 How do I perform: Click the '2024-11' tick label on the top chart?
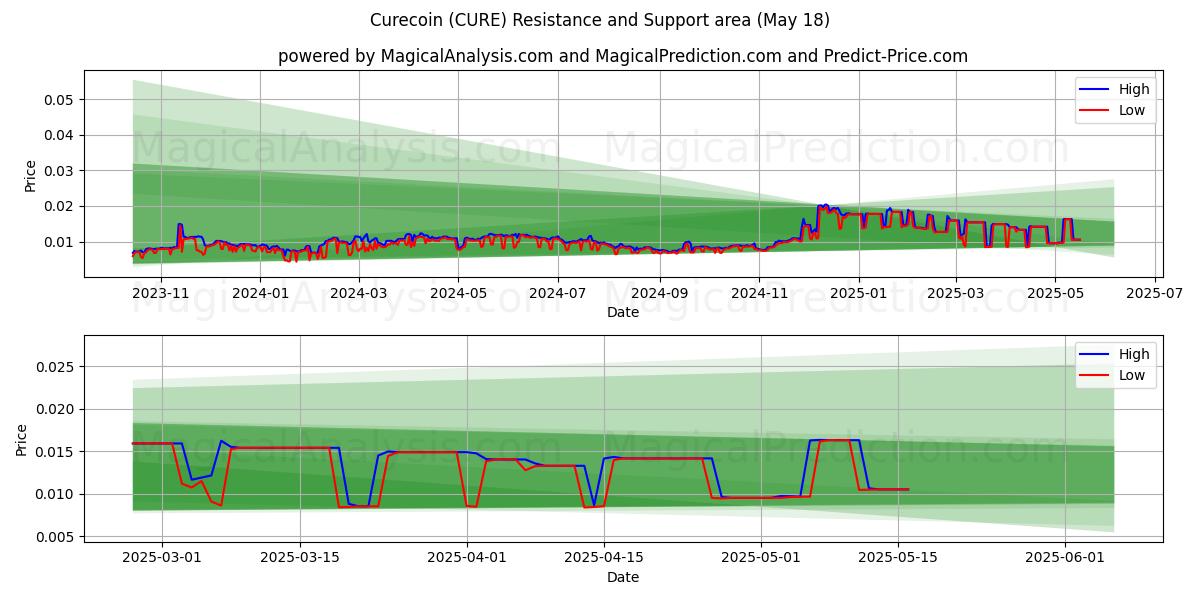click(758, 293)
